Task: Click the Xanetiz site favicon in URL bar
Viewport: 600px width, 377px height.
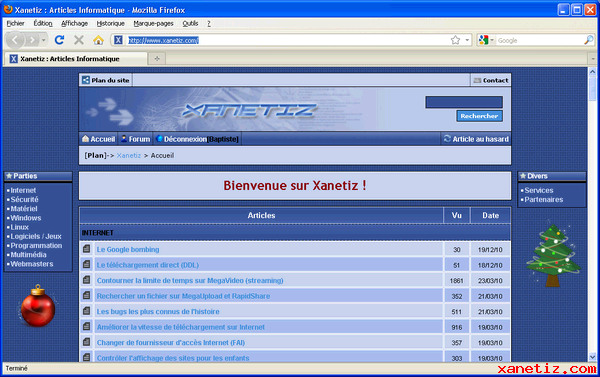Action: pos(118,40)
